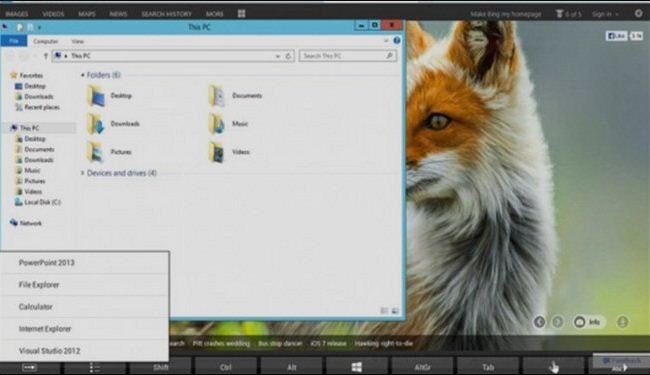Viewport: 650px width, 375px height.
Task: Open the Sign in dropdown on Bing
Action: [605, 14]
